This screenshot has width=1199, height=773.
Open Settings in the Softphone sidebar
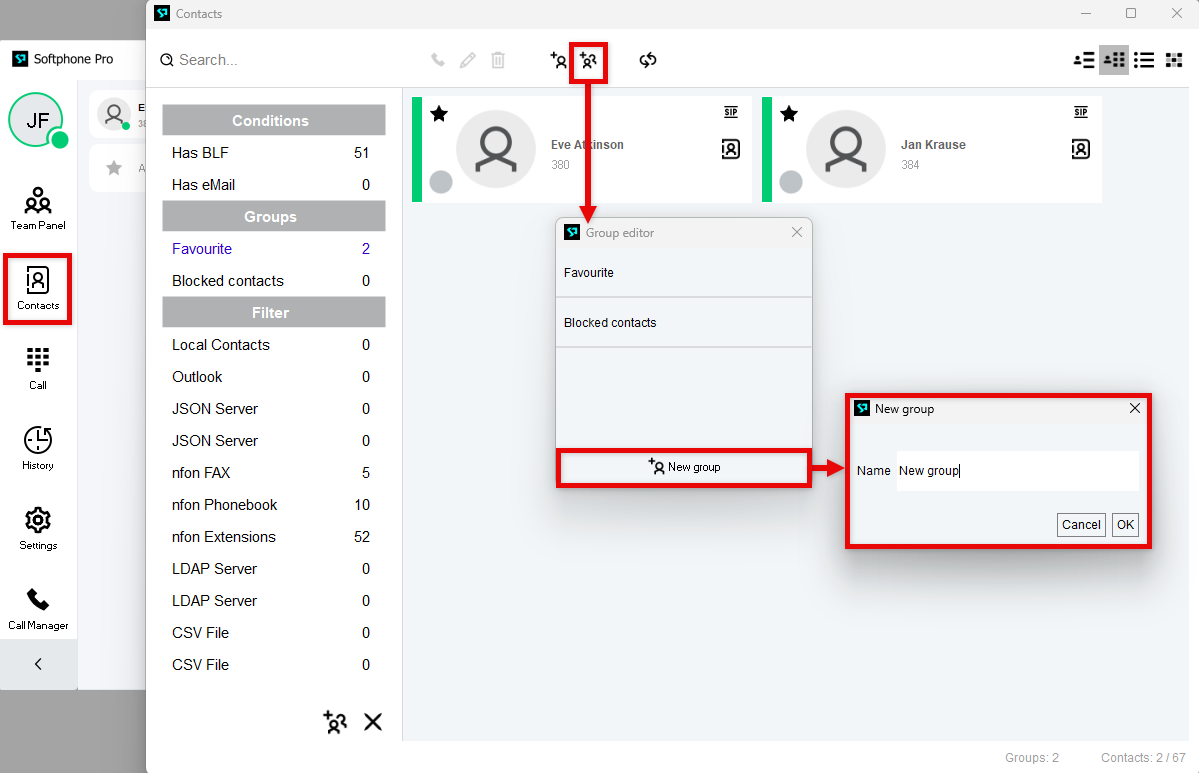tap(37, 528)
